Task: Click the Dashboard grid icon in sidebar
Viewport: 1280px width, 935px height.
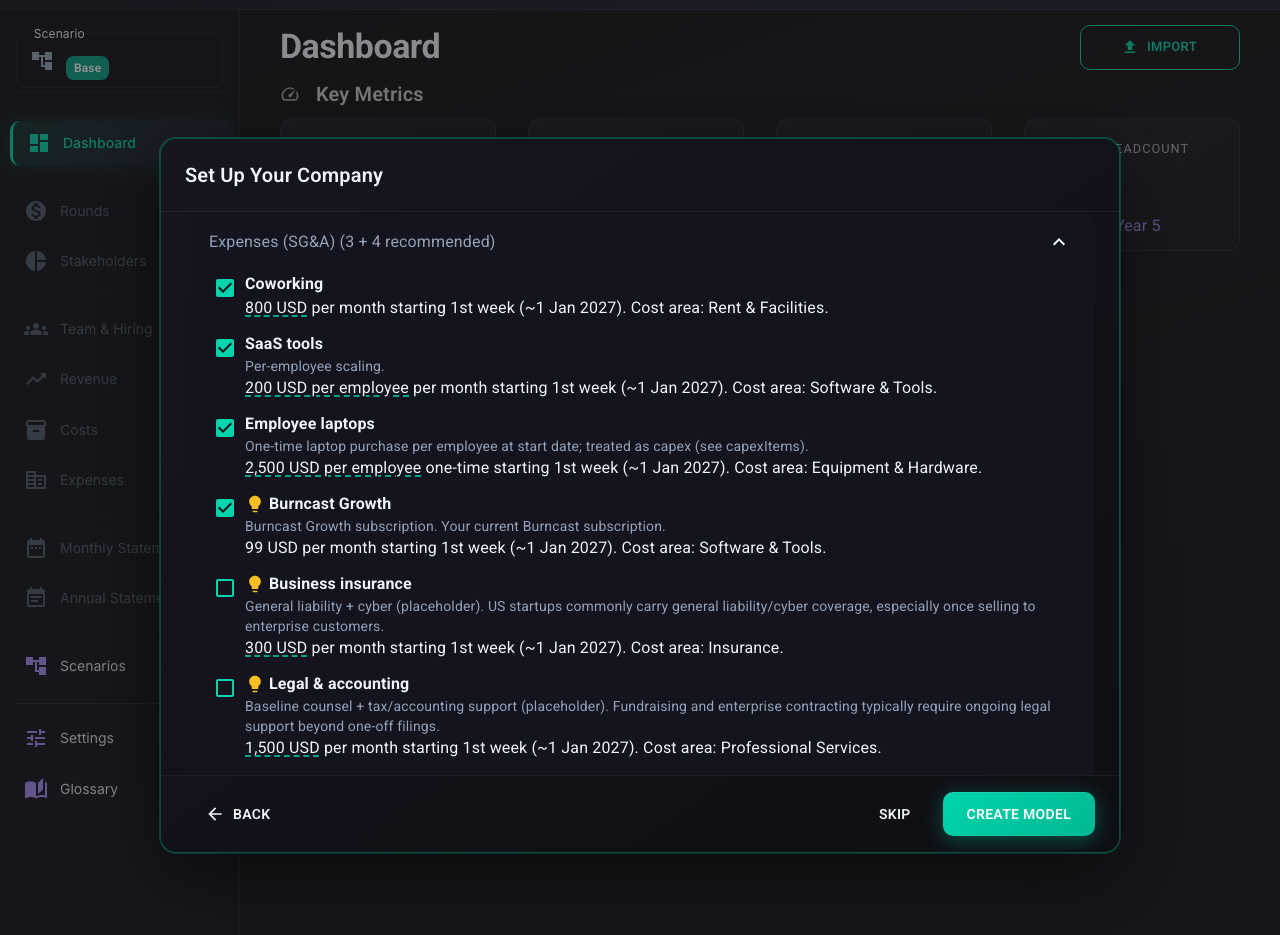Action: pyautogui.click(x=39, y=143)
